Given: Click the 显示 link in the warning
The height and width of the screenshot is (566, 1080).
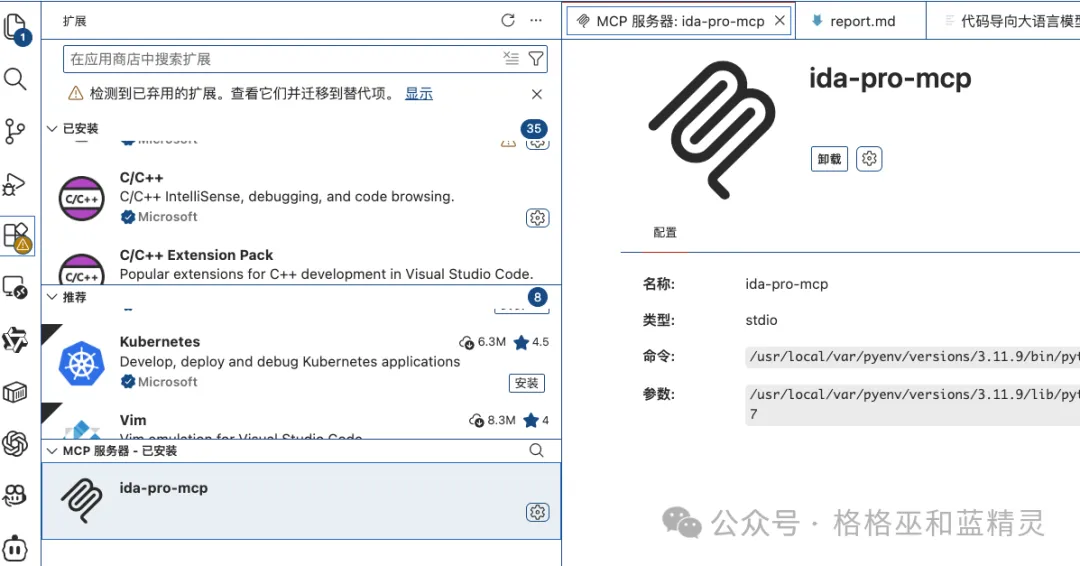Looking at the screenshot, I should tap(419, 93).
